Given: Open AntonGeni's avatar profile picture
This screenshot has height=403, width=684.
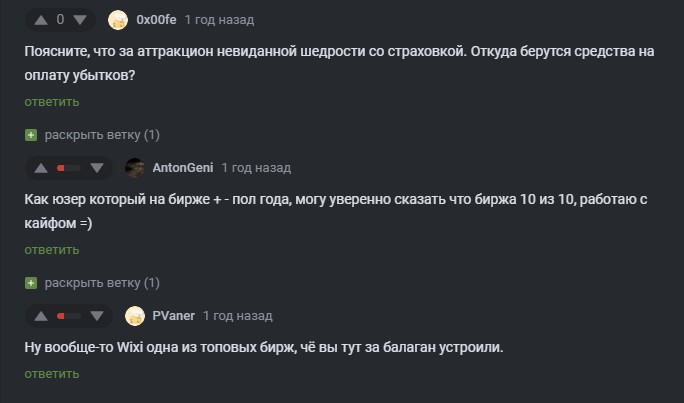Looking at the screenshot, I should [x=134, y=168].
